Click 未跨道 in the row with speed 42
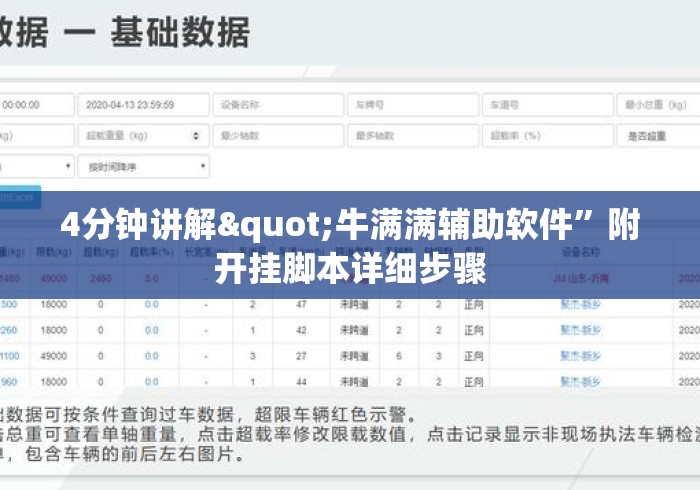The image size is (700, 490). (354, 330)
